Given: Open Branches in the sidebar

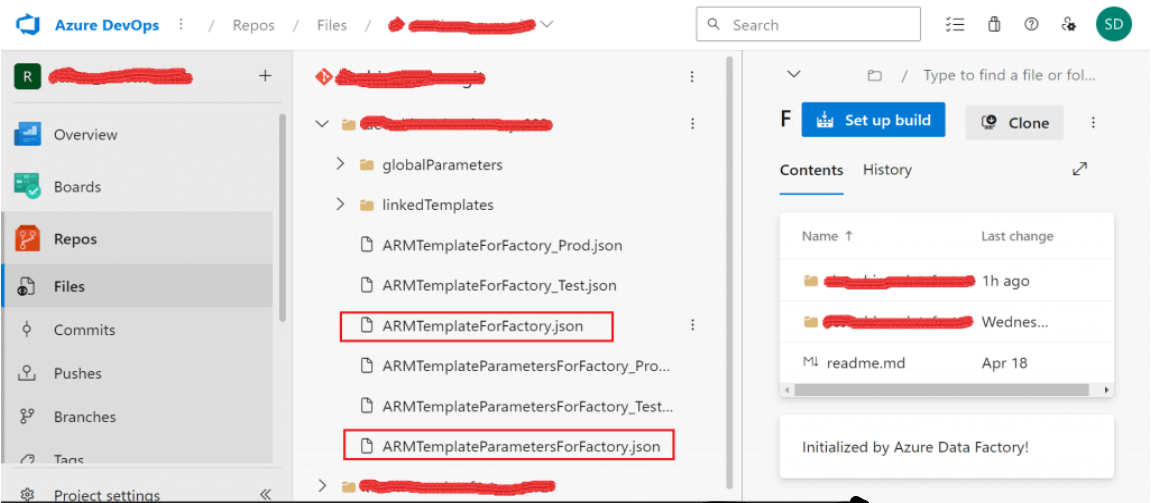Looking at the screenshot, I should (84, 416).
